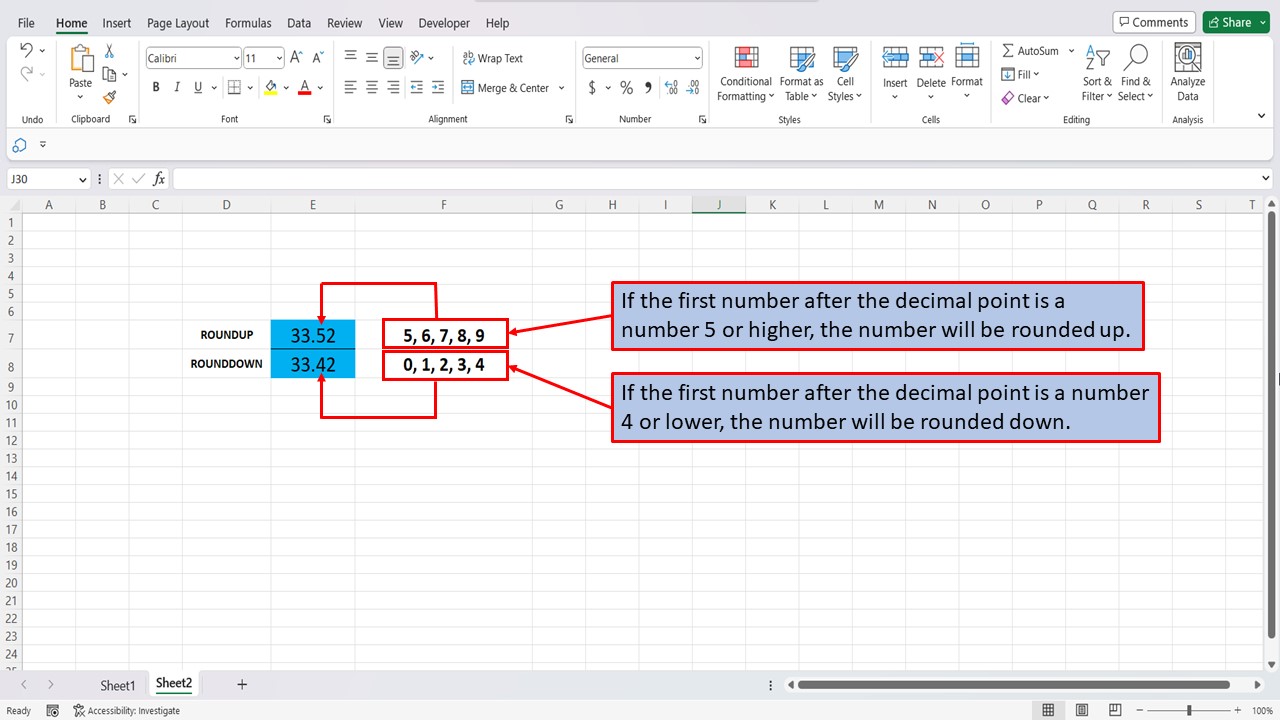Switch to Sheet1
Screen dimensions: 1280x720
117,684
